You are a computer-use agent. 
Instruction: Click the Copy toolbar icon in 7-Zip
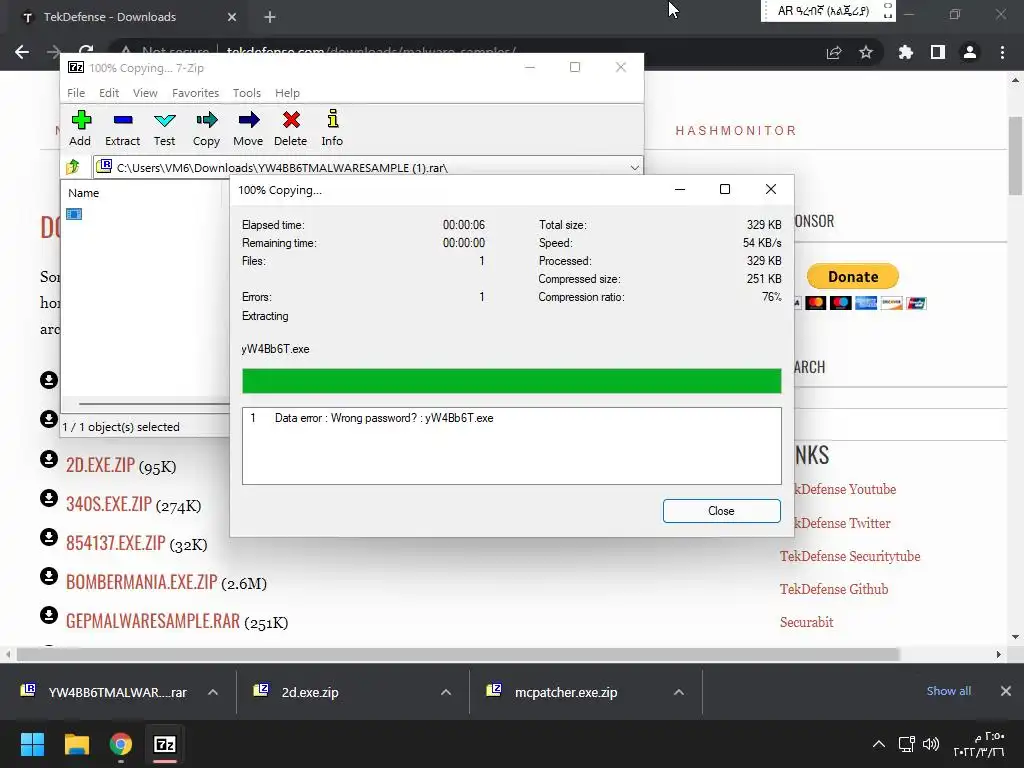point(206,120)
